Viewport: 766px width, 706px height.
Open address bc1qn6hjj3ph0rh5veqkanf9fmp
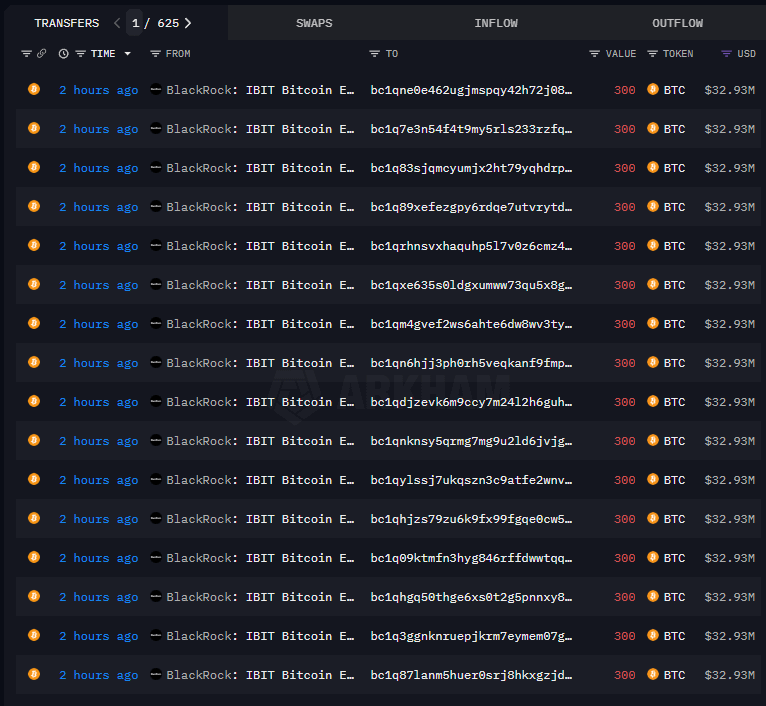point(471,363)
